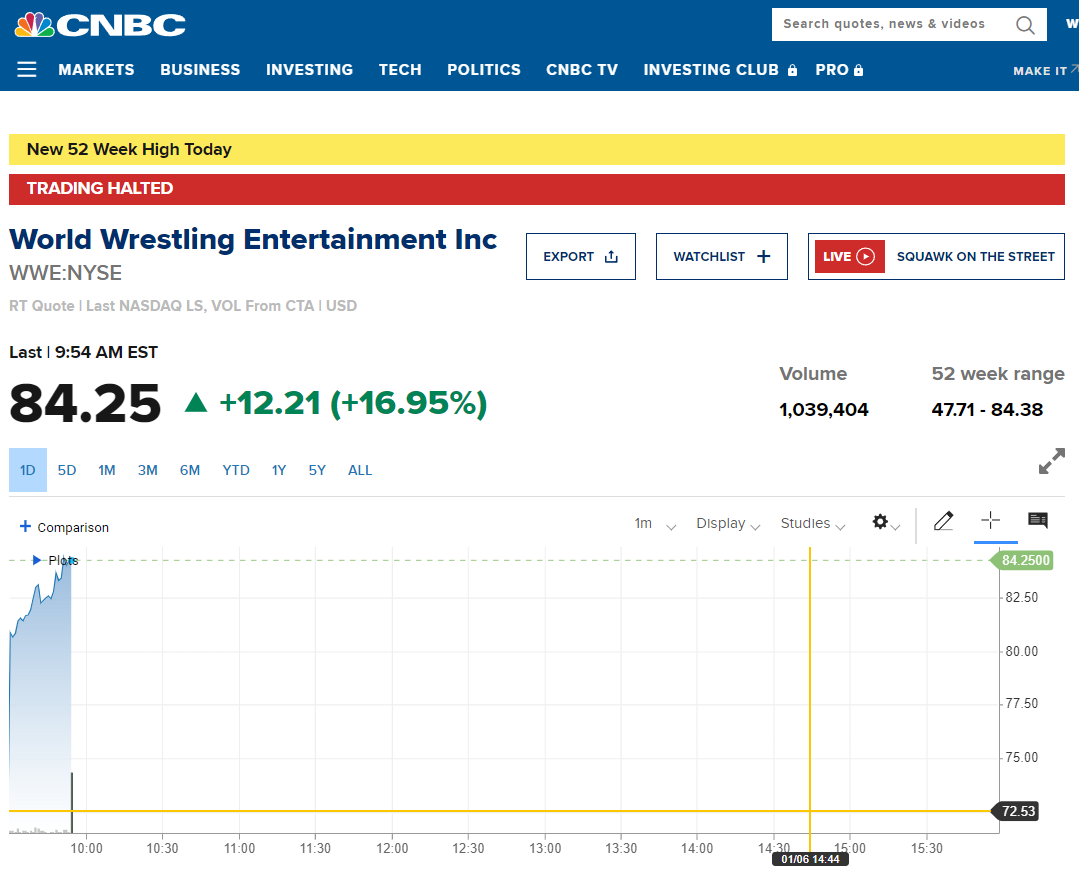Open the hamburger navigation menu

coord(27,69)
